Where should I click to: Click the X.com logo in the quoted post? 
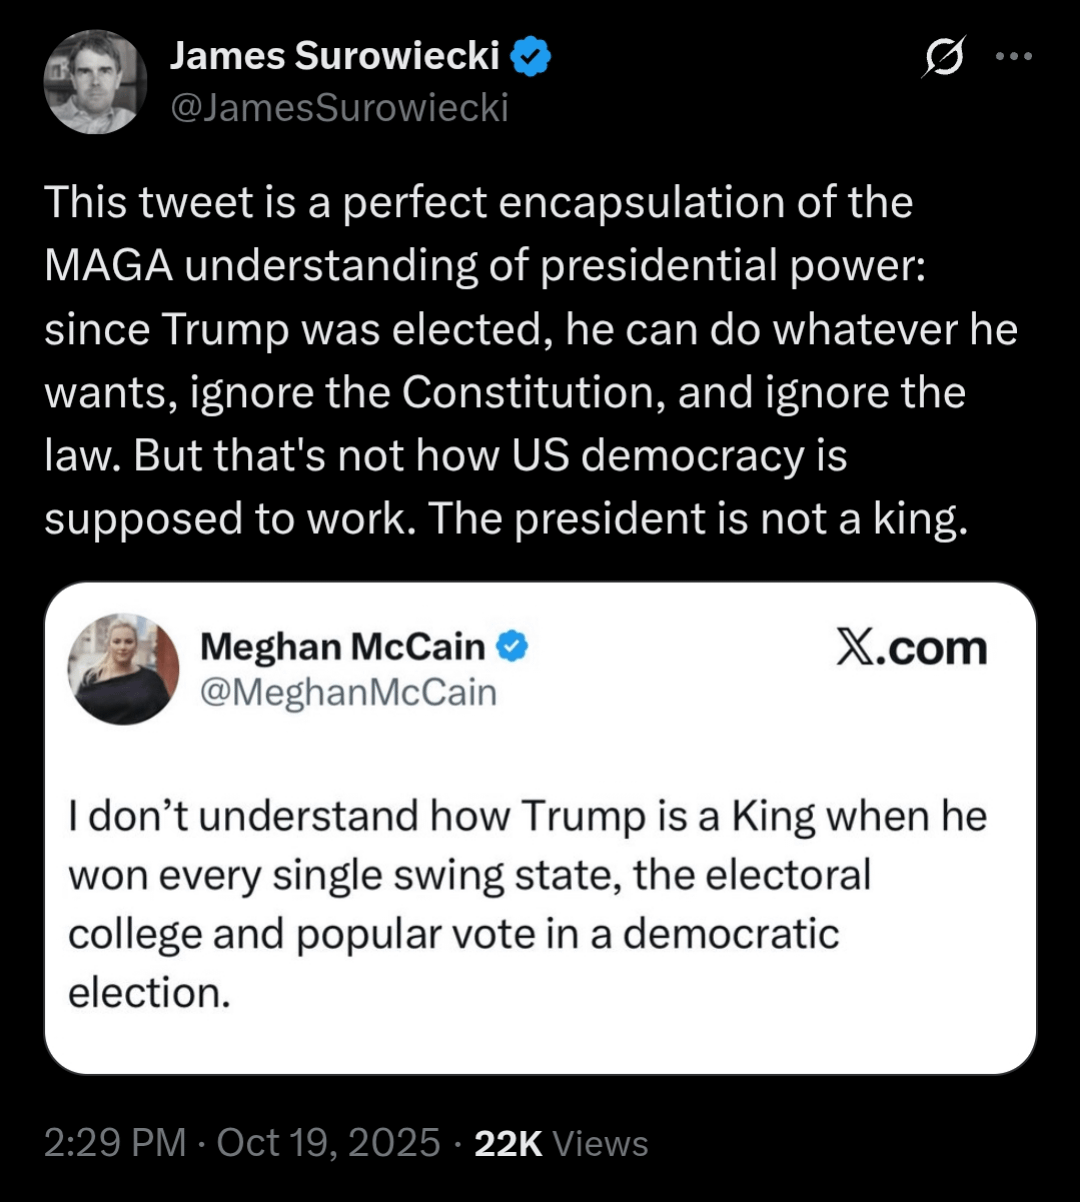pyautogui.click(x=910, y=649)
